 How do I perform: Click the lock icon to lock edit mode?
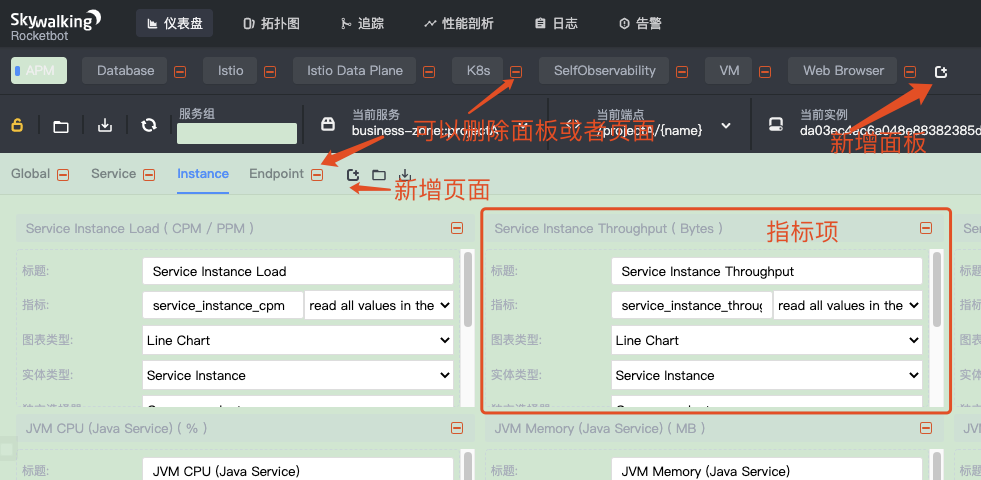tap(17, 125)
